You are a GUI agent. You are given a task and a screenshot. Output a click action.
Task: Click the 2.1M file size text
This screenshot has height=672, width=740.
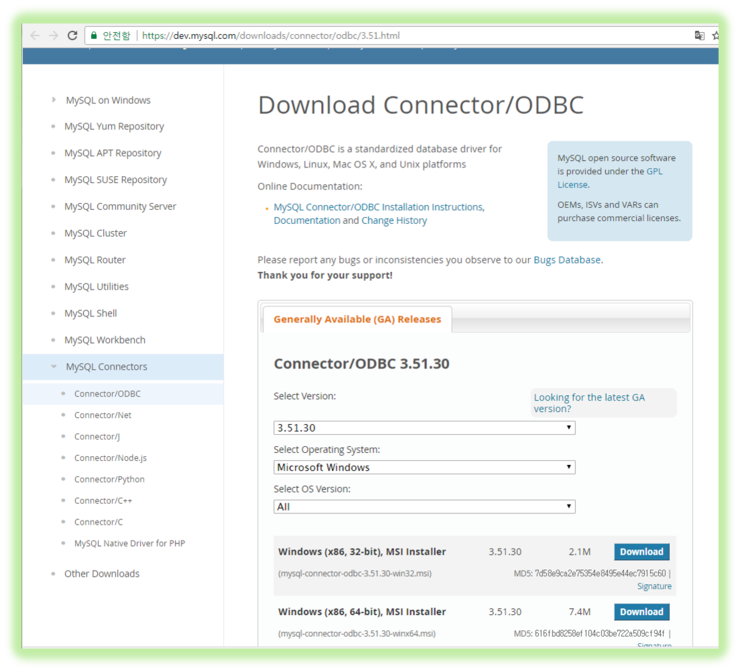tap(580, 552)
